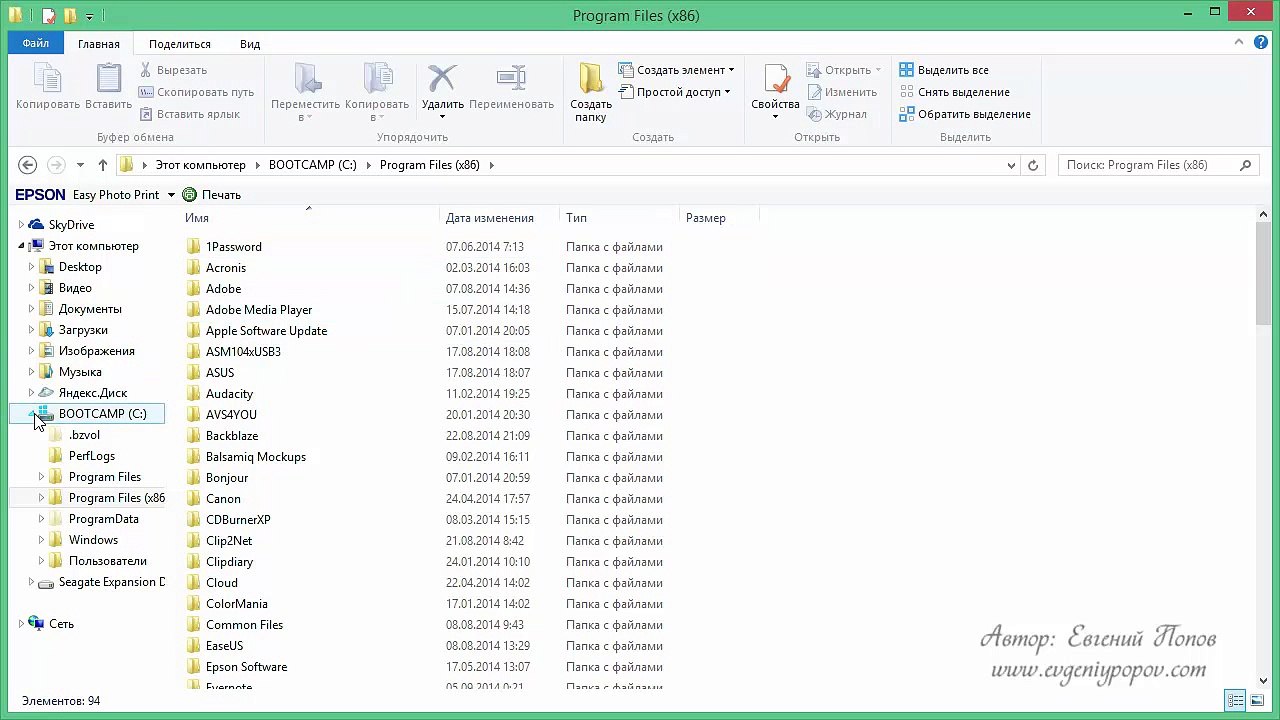The image size is (1280, 720).
Task: Click BOOTCAMP (C:) in the address bar
Action: (x=313, y=165)
